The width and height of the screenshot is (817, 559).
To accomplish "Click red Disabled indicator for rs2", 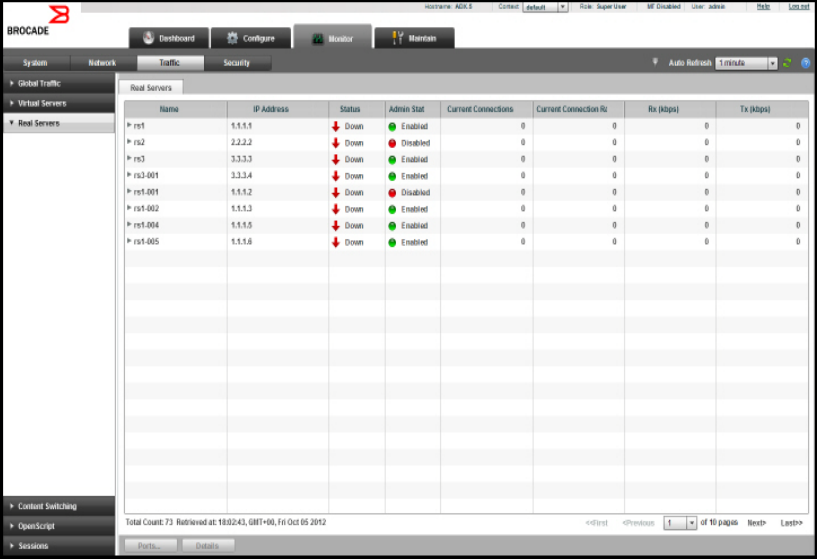I will click(393, 143).
